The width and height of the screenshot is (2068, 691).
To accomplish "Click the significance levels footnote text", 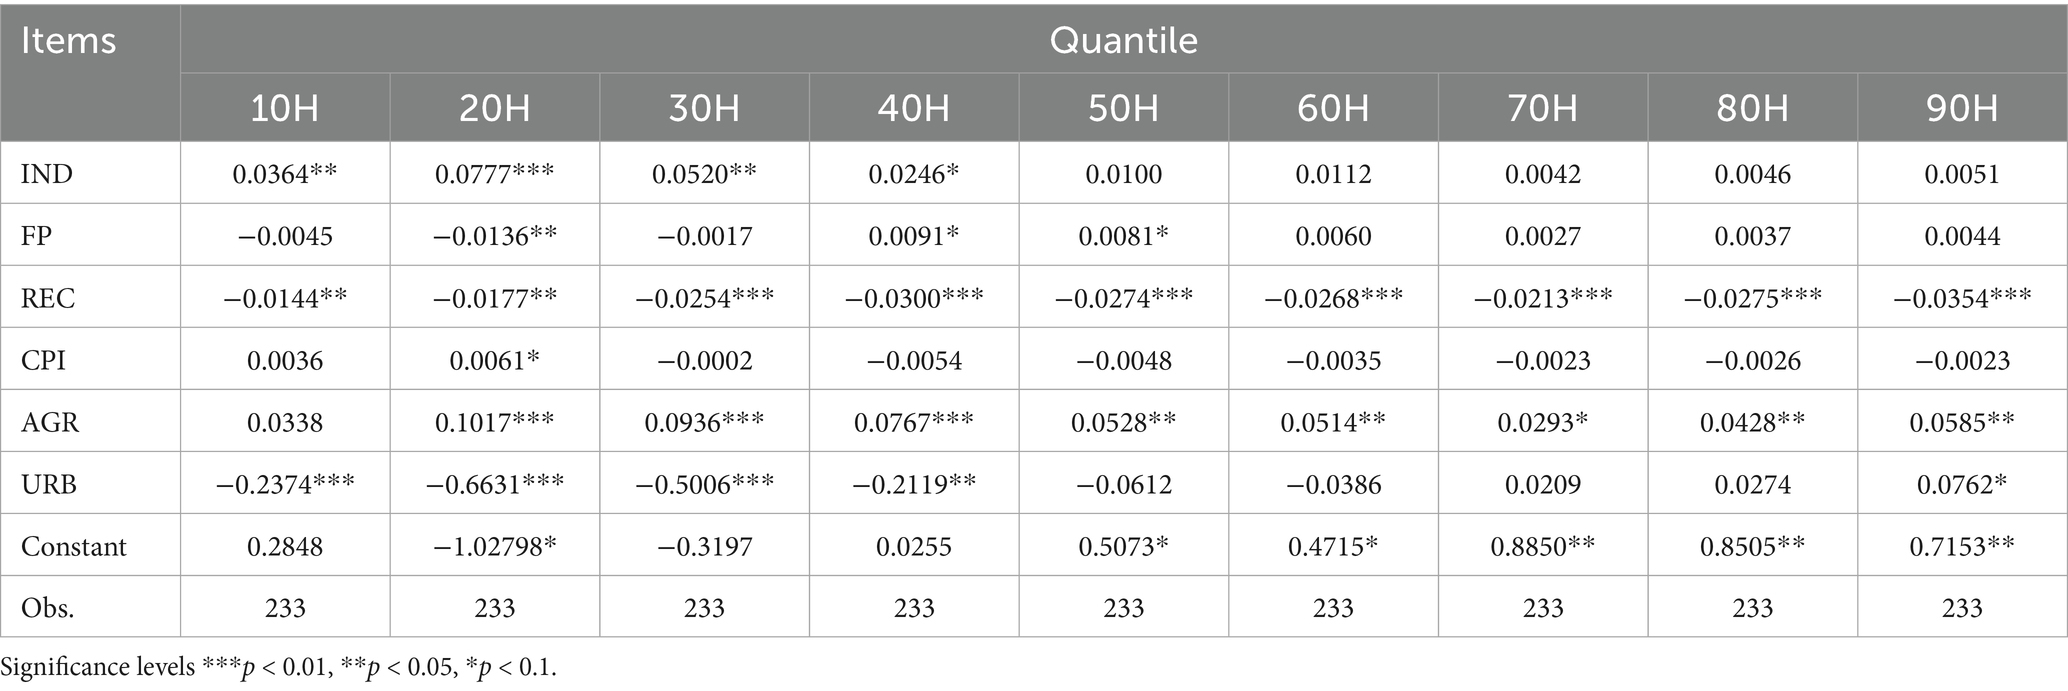I will click(278, 667).
